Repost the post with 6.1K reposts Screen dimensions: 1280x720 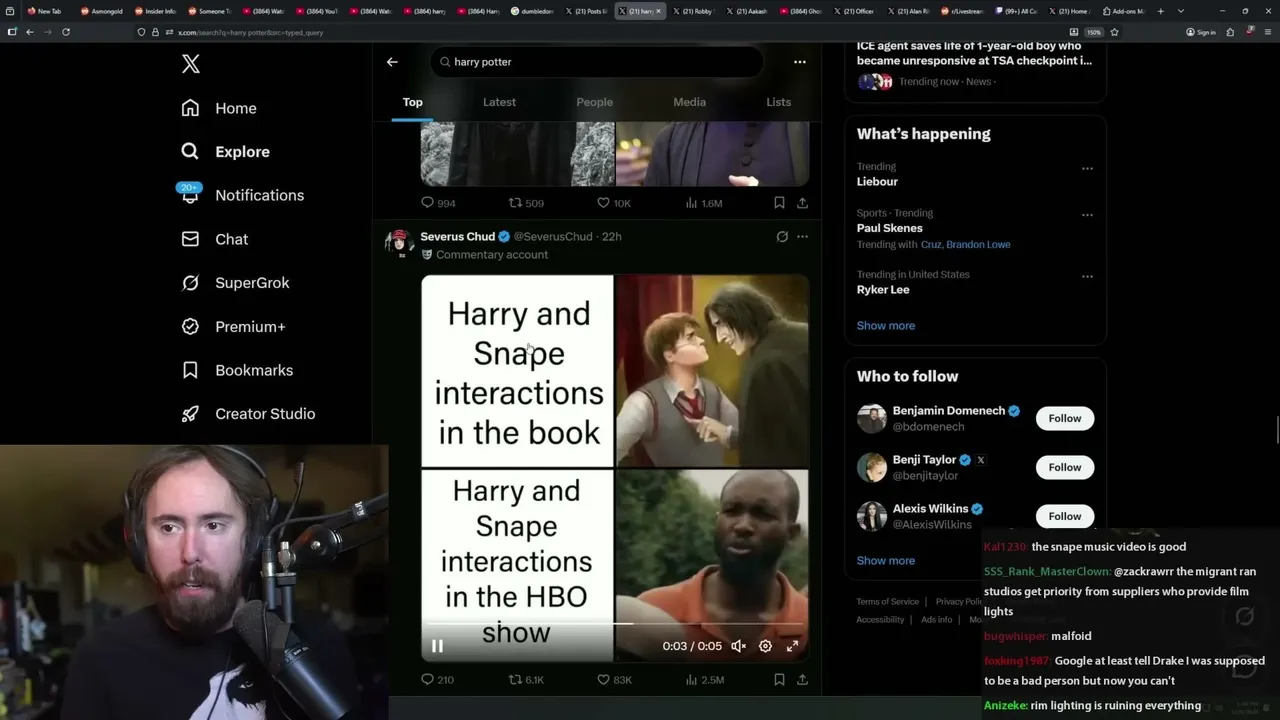(x=526, y=680)
